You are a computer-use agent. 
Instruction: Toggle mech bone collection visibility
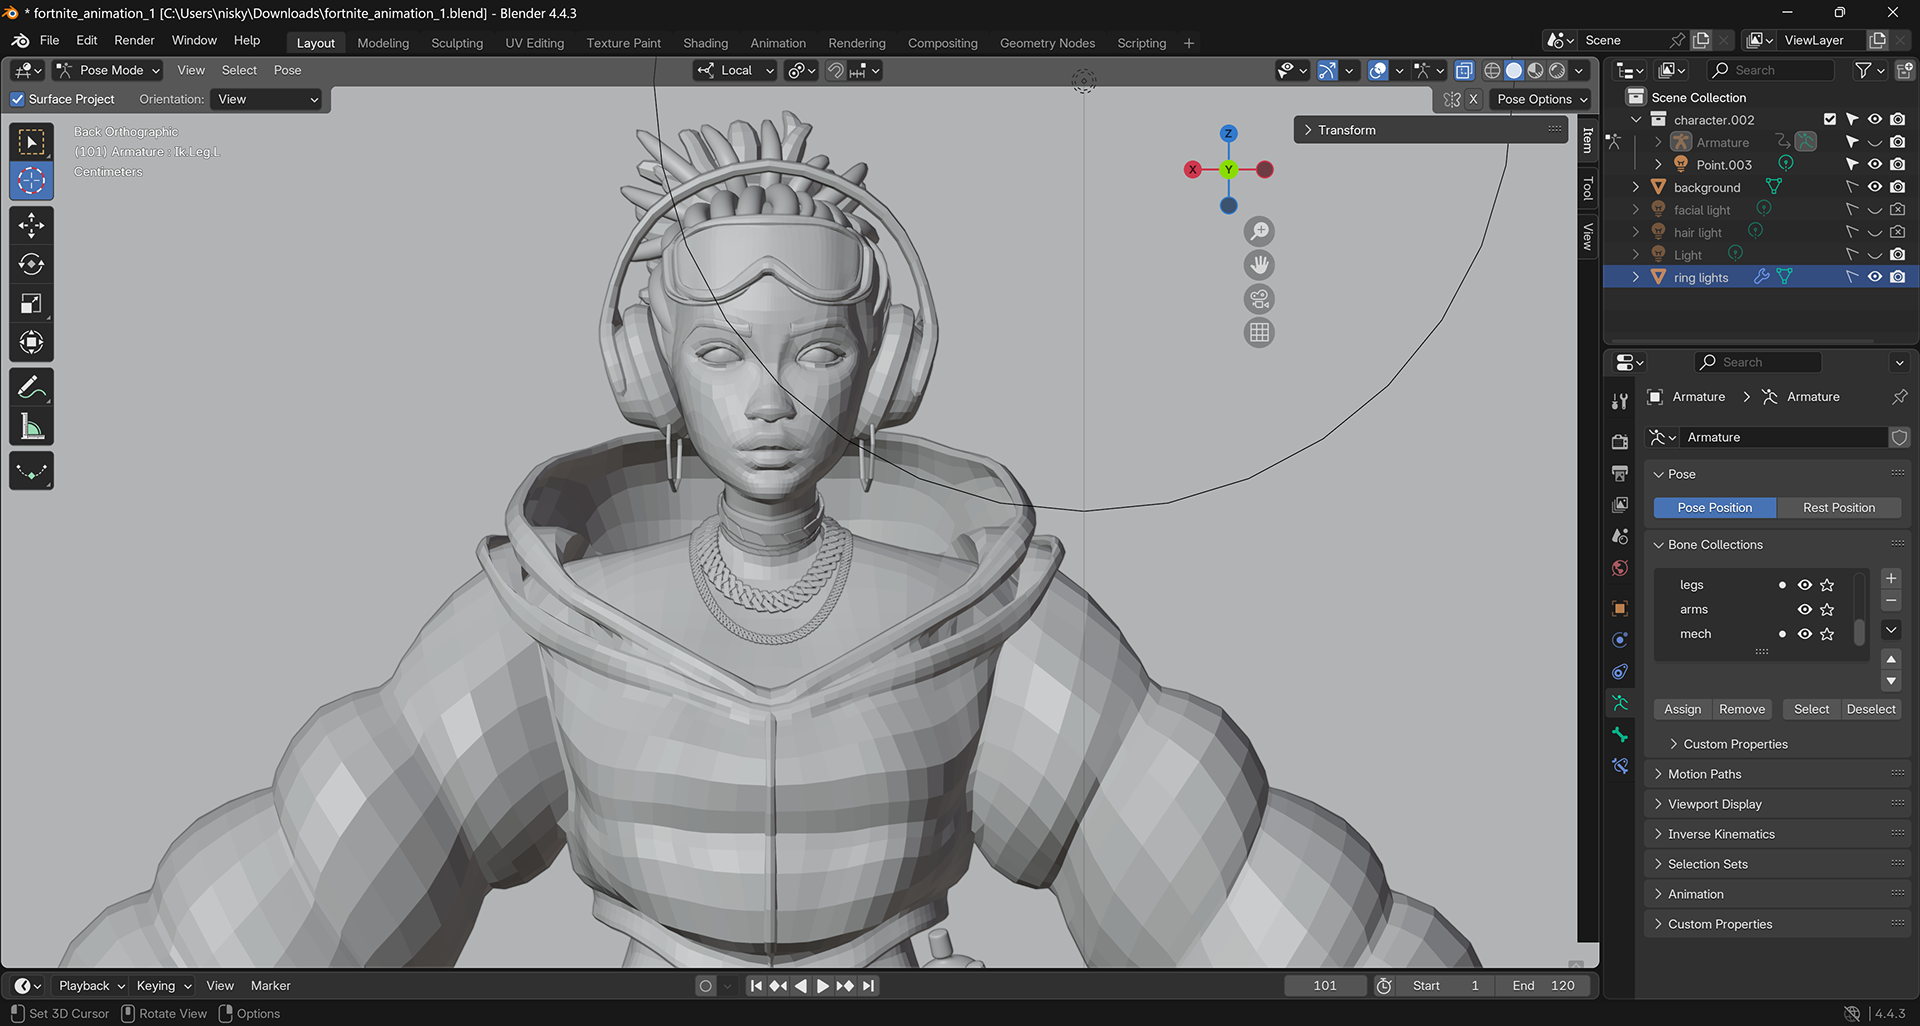(1805, 634)
